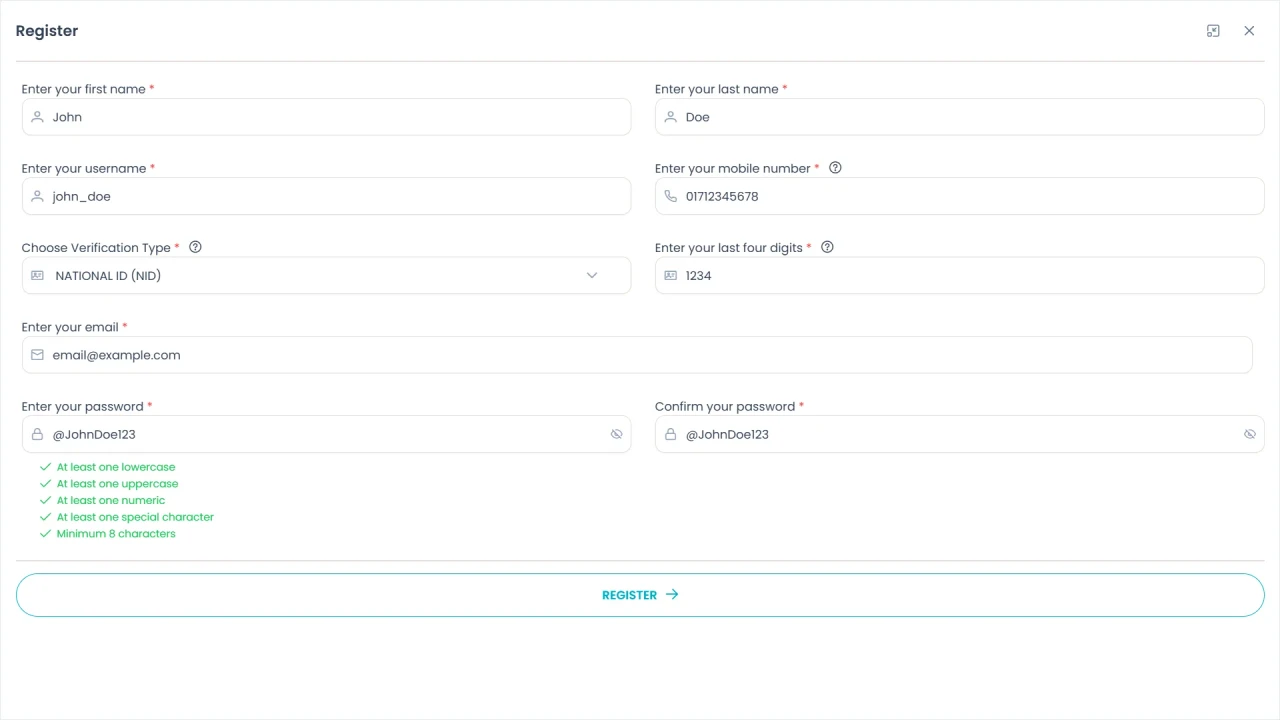Open the help tooltip next to mobile number
The height and width of the screenshot is (720, 1280).
(x=835, y=168)
